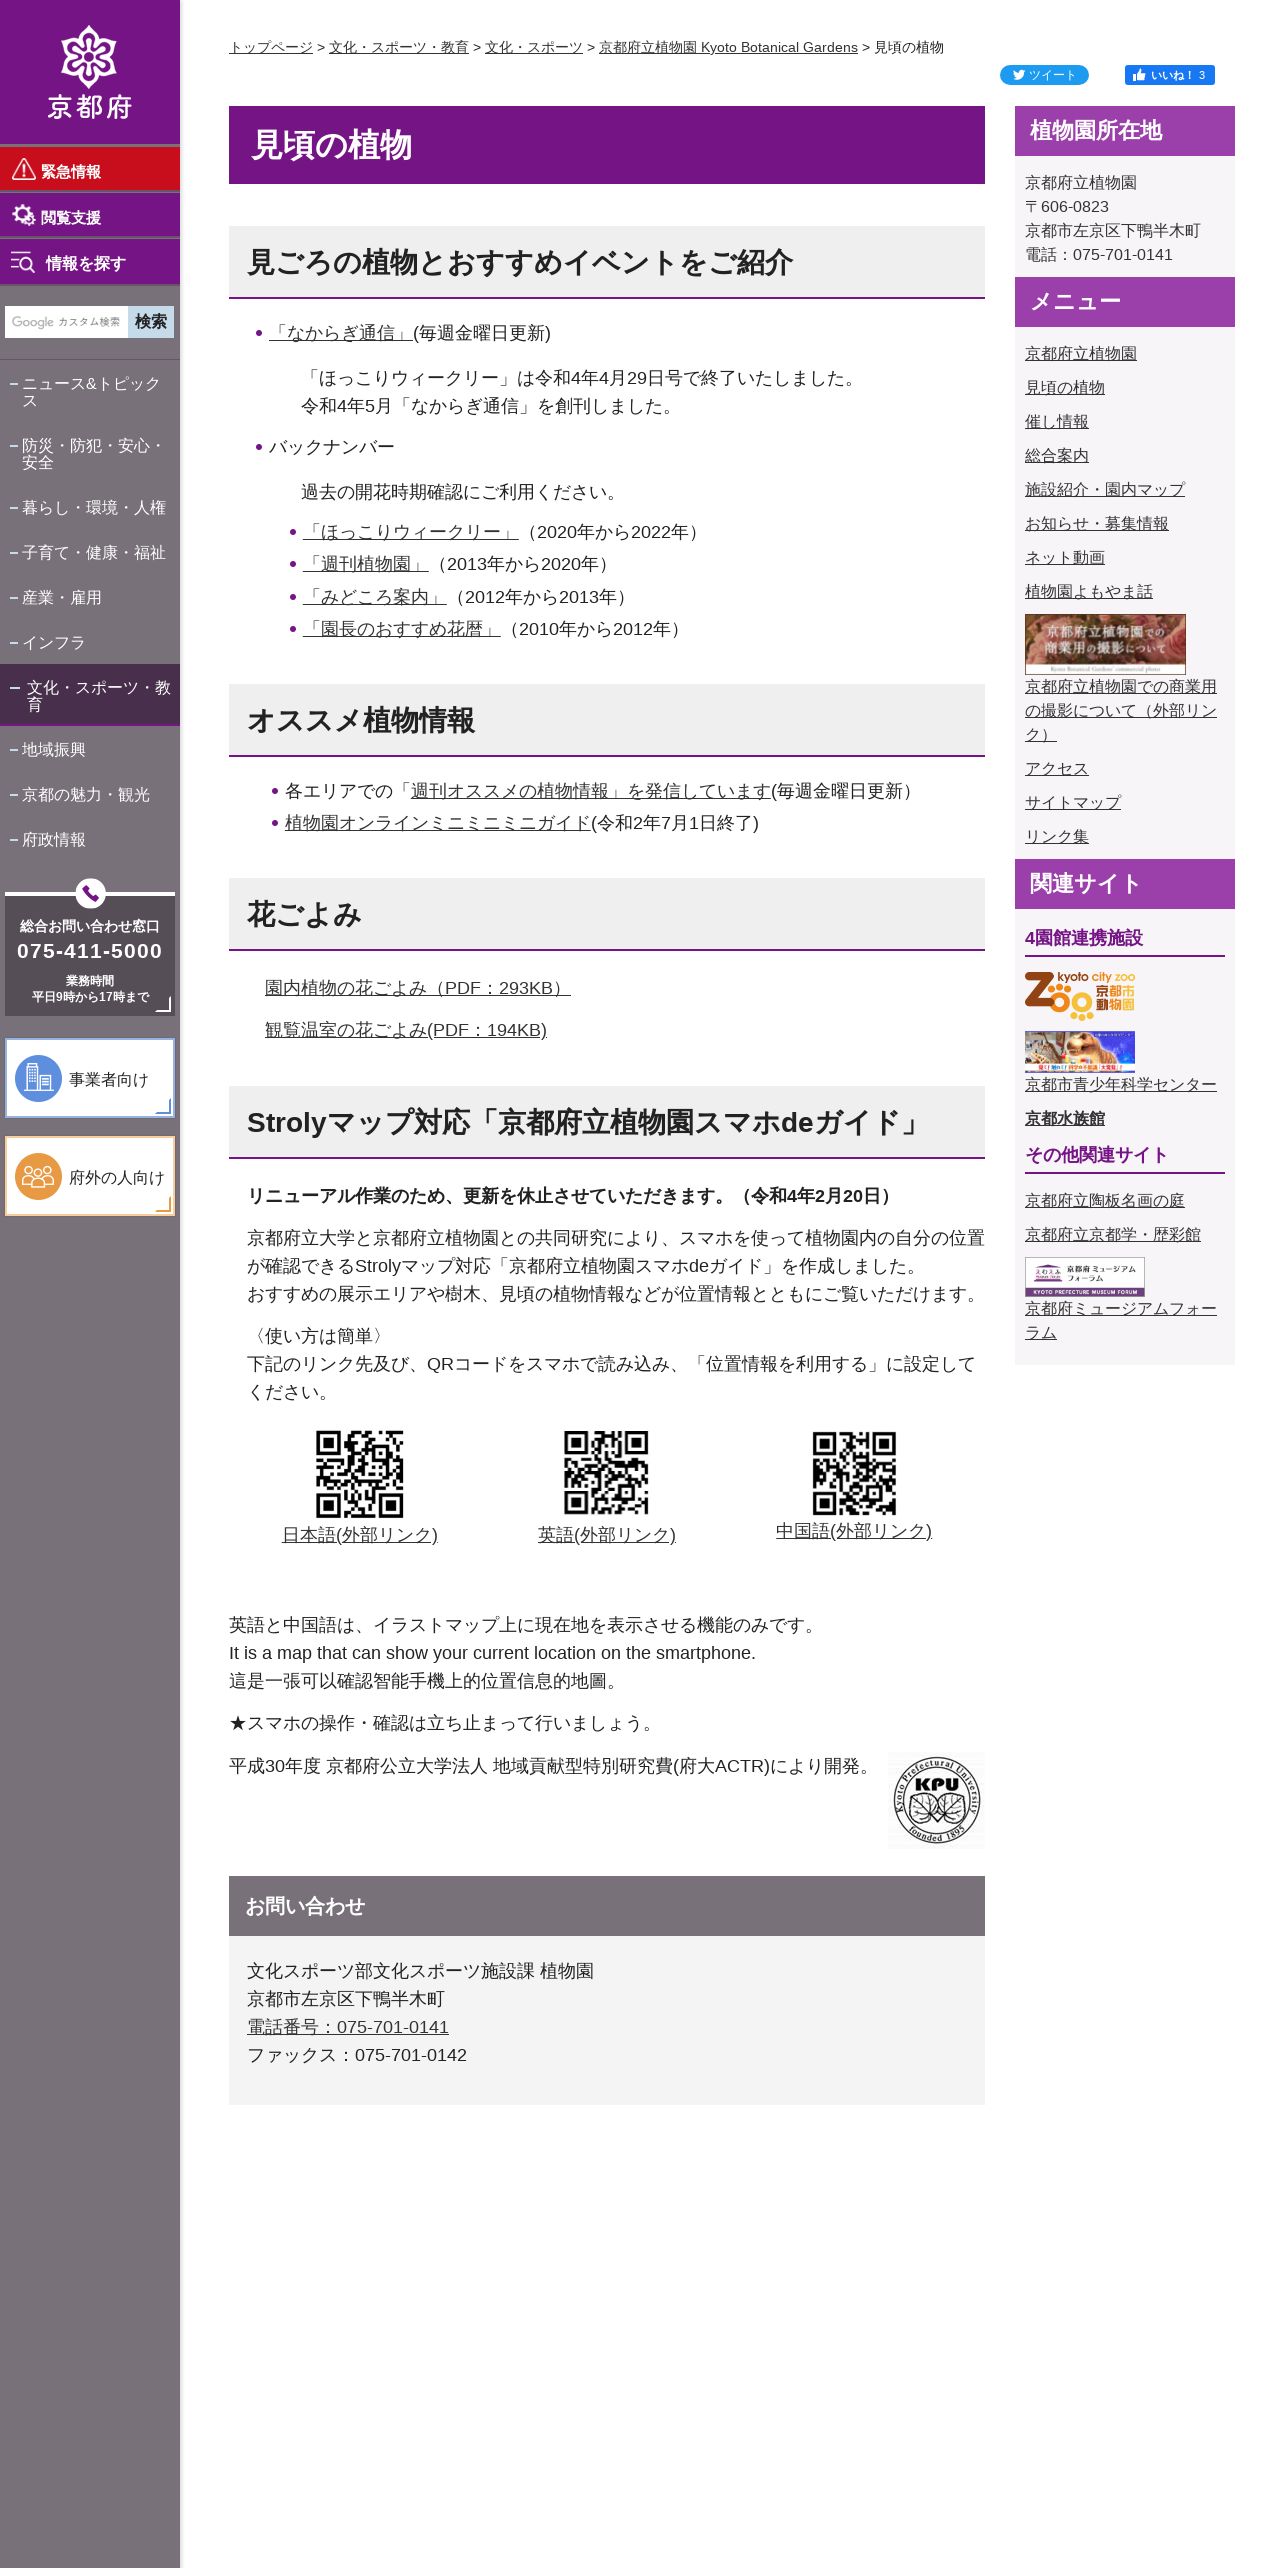Click the Japanese guide QR code
1284x2568 pixels.
click(x=360, y=1474)
